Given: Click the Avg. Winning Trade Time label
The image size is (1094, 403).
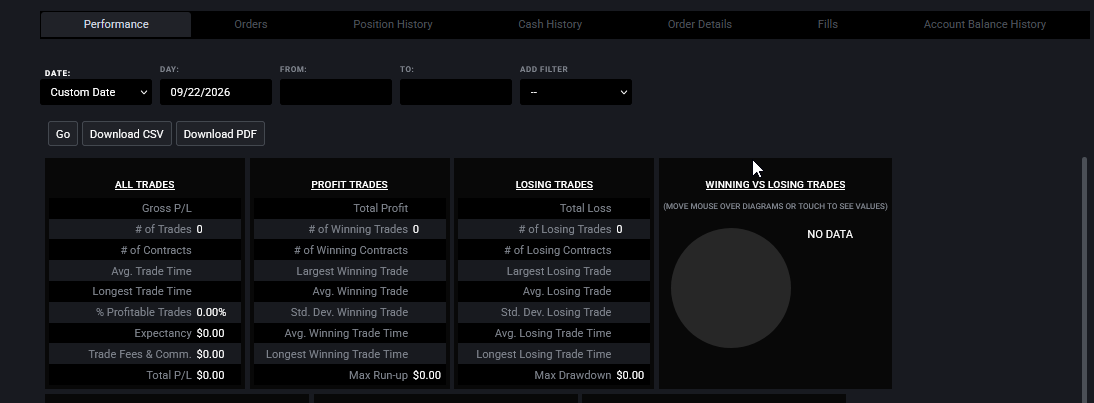Looking at the screenshot, I should coord(346,333).
